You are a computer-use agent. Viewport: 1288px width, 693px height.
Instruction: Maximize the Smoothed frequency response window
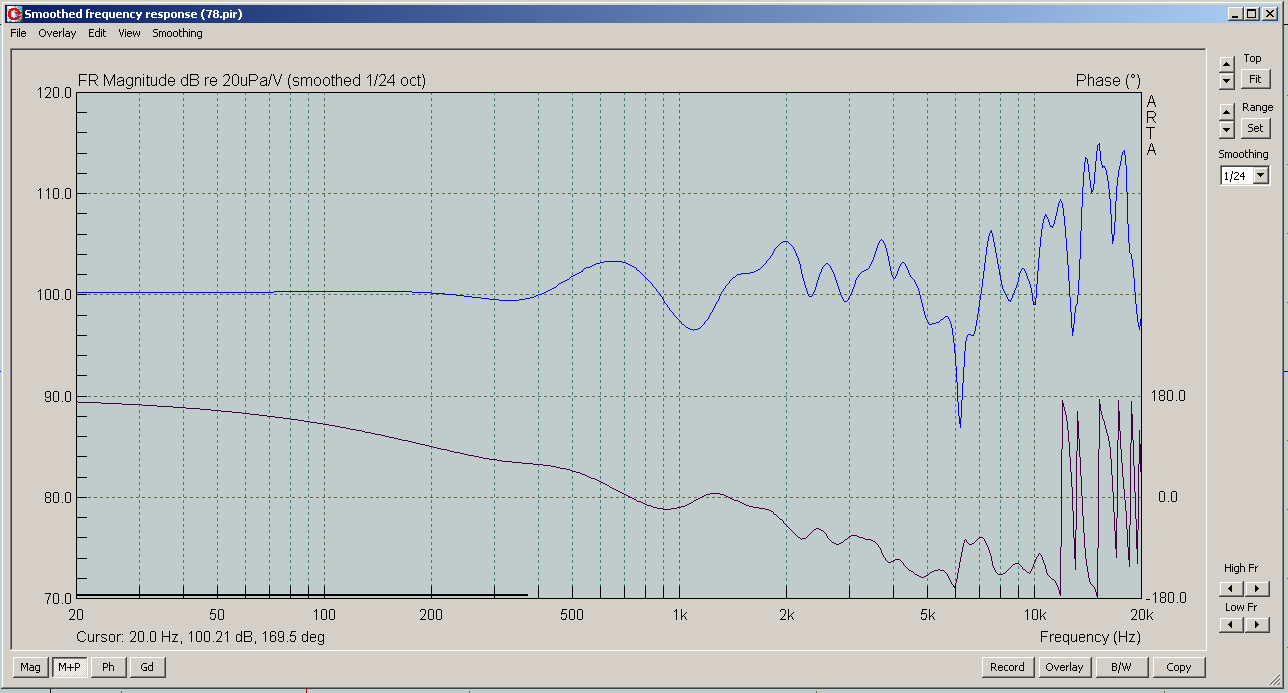tap(1251, 14)
